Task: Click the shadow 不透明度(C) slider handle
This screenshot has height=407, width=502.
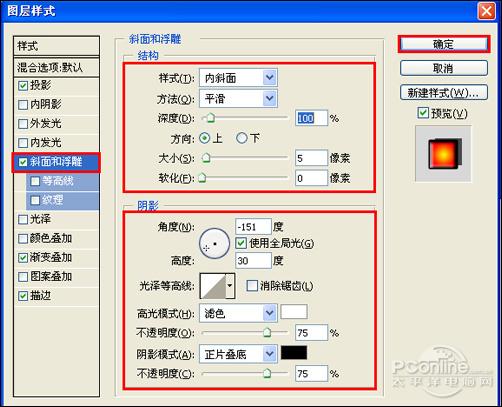Action: pos(267,373)
